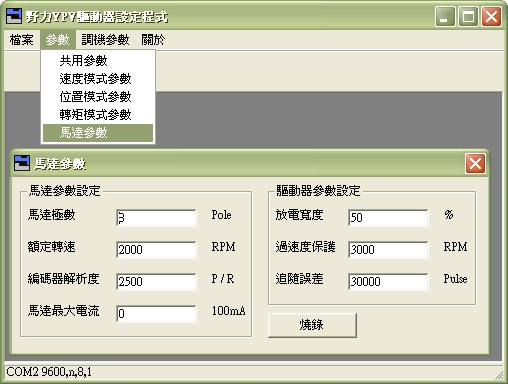508x384 pixels.
Task: Click the 馬達極數 input field
Action: pos(156,218)
